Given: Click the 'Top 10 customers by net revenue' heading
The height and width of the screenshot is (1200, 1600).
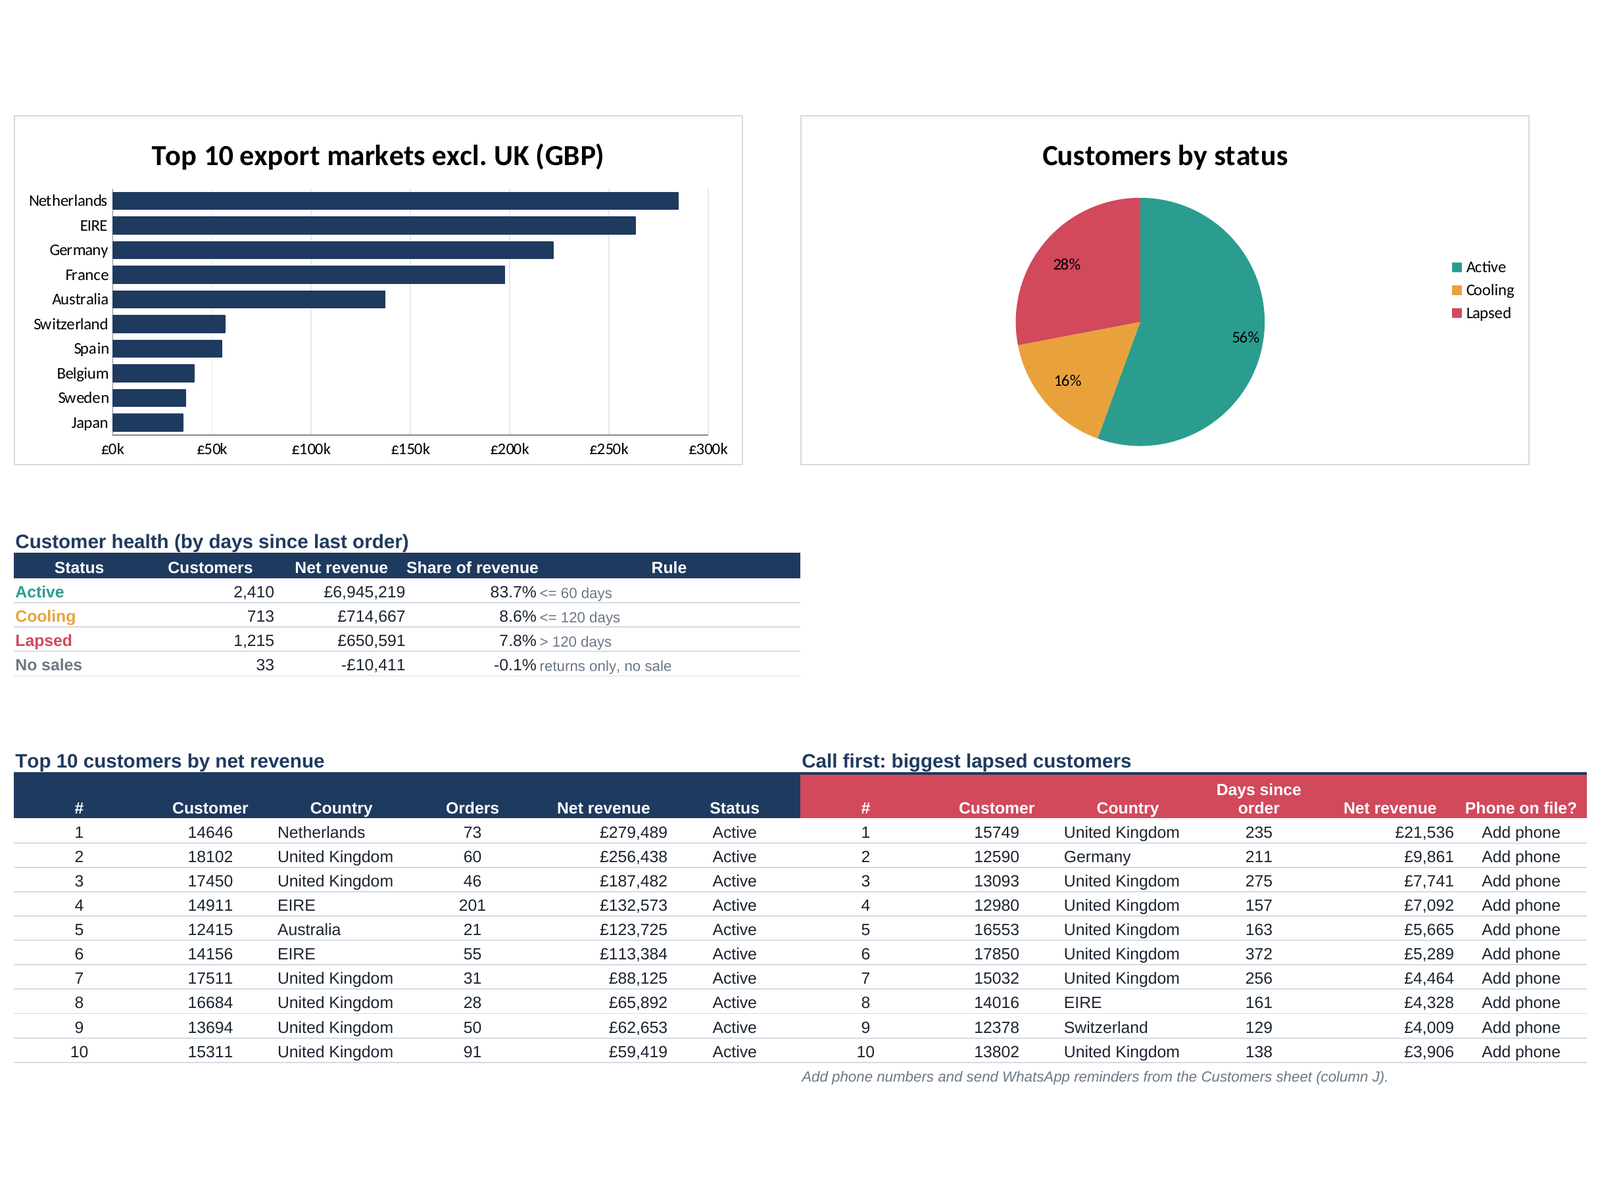Looking at the screenshot, I should coord(169,761).
